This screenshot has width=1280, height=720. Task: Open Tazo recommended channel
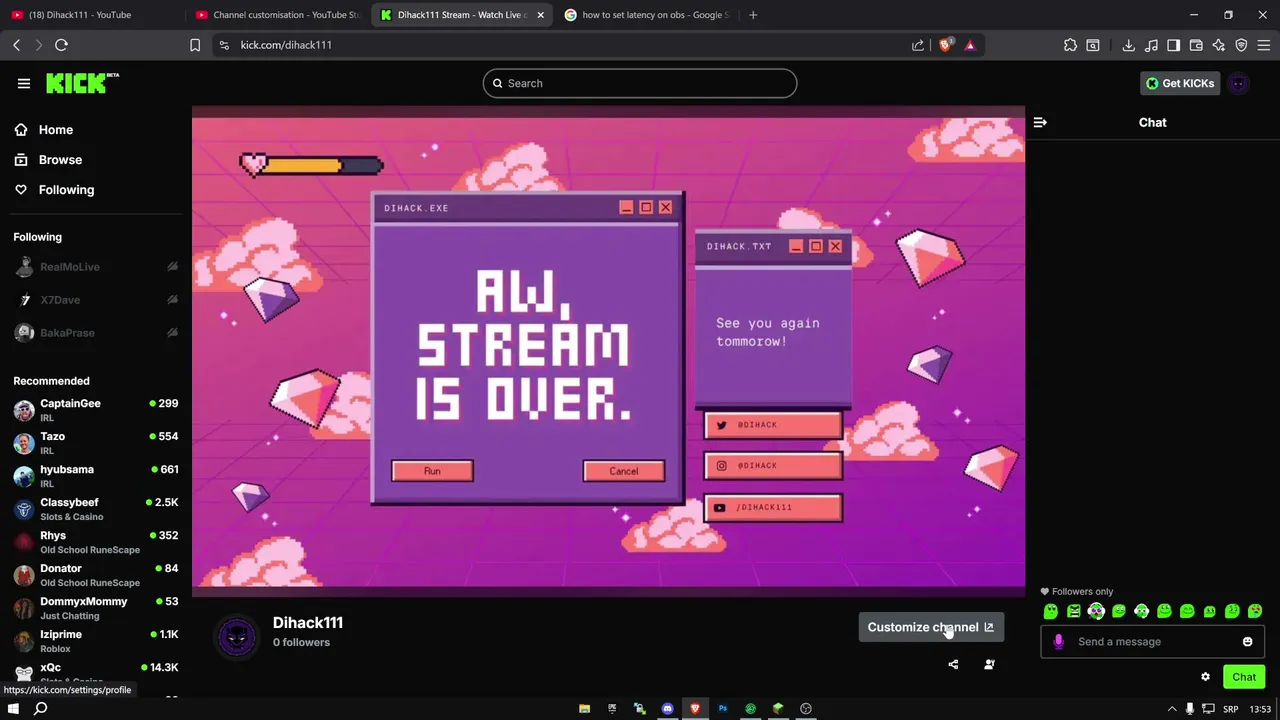(96, 443)
